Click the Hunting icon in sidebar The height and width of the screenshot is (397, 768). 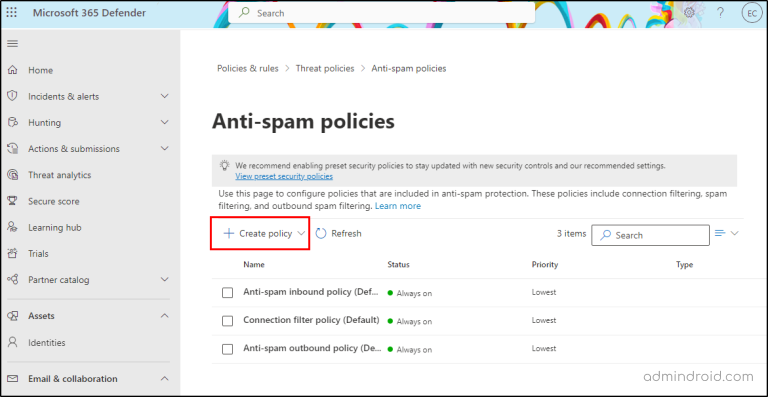pos(13,122)
